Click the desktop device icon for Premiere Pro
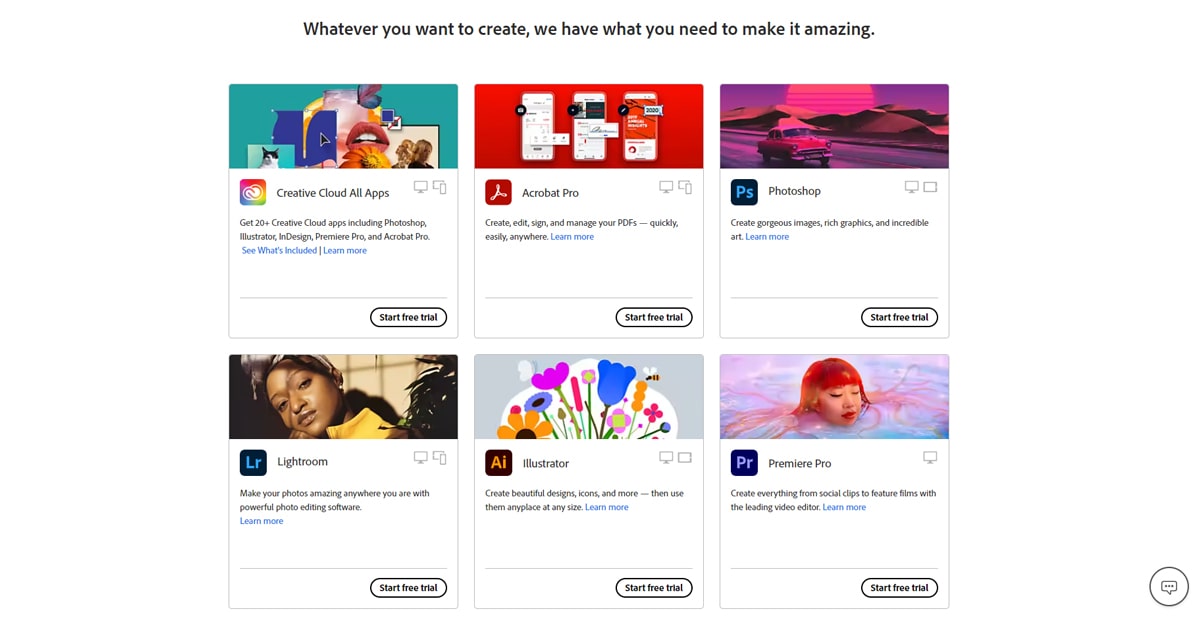Screen dimensions: 1200x630 tap(930, 458)
